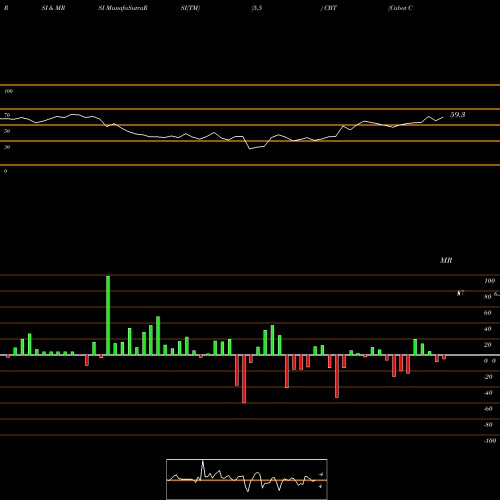Click the 100 label on the RSI axis

click(x=8, y=91)
